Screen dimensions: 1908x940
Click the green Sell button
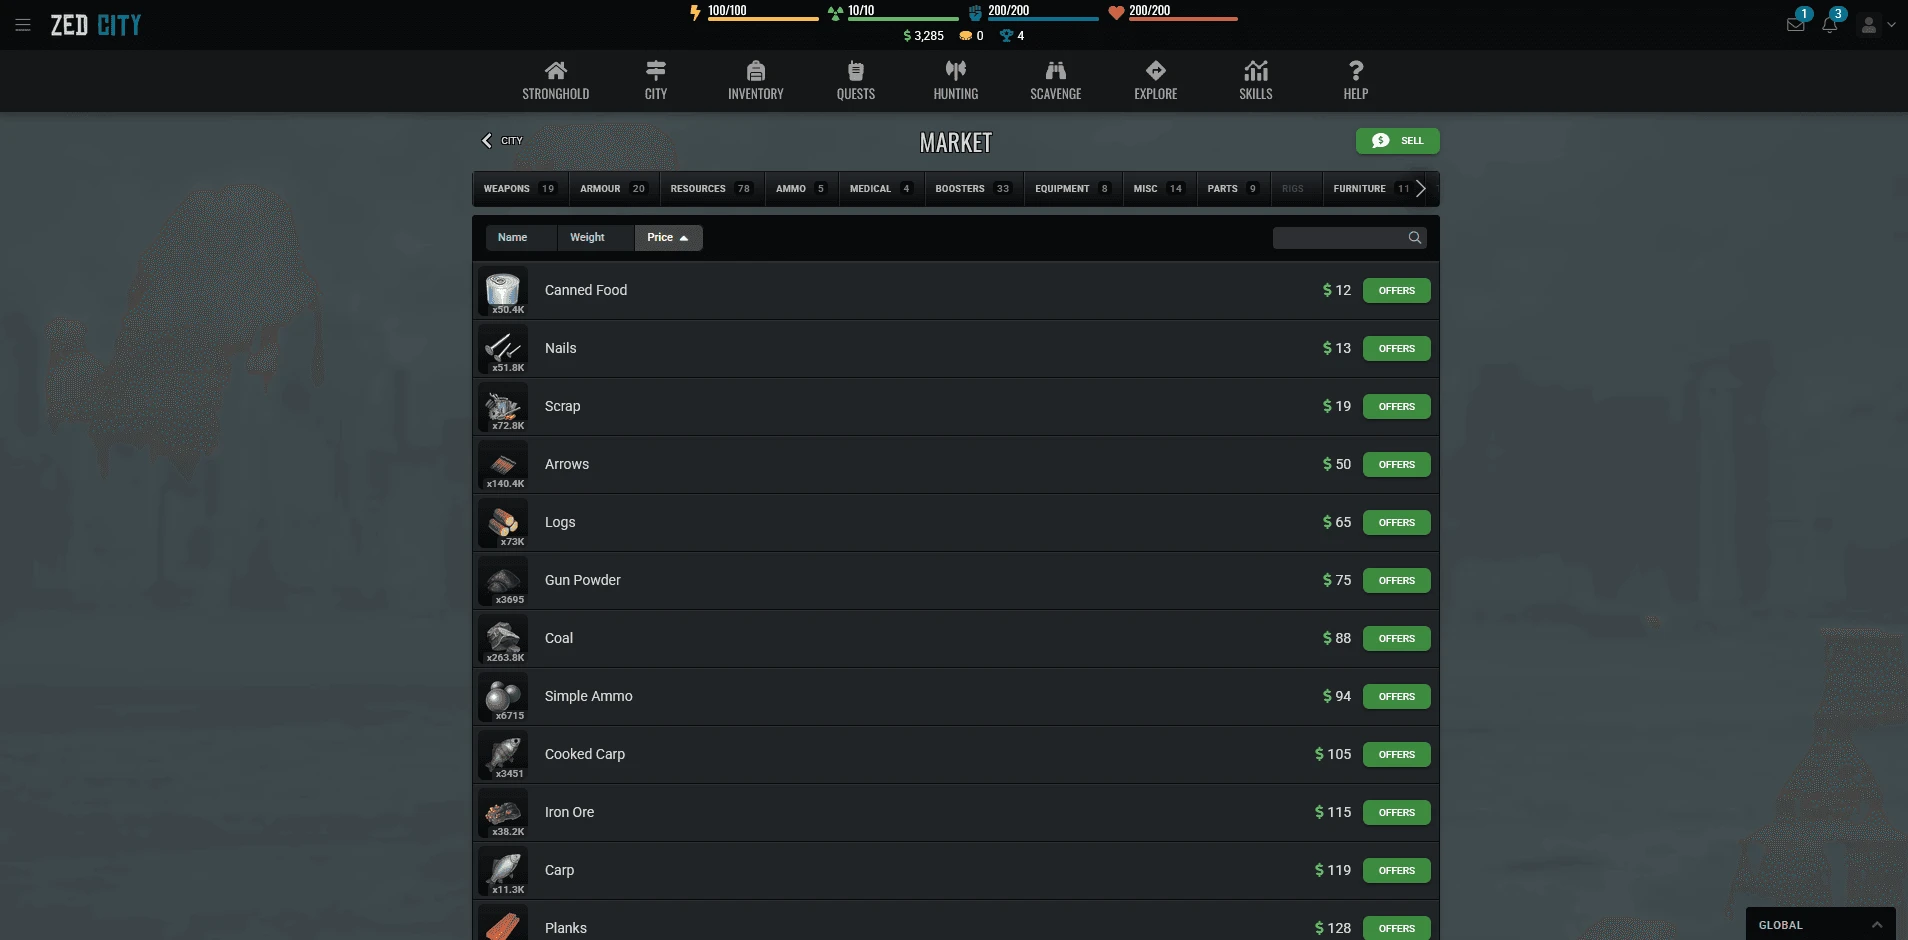1397,141
